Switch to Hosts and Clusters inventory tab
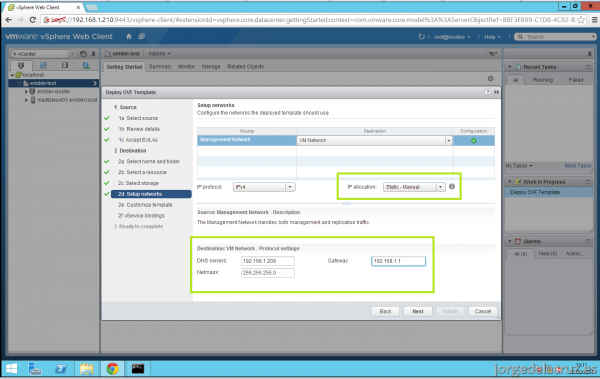The height and width of the screenshot is (379, 600). [x=21, y=65]
